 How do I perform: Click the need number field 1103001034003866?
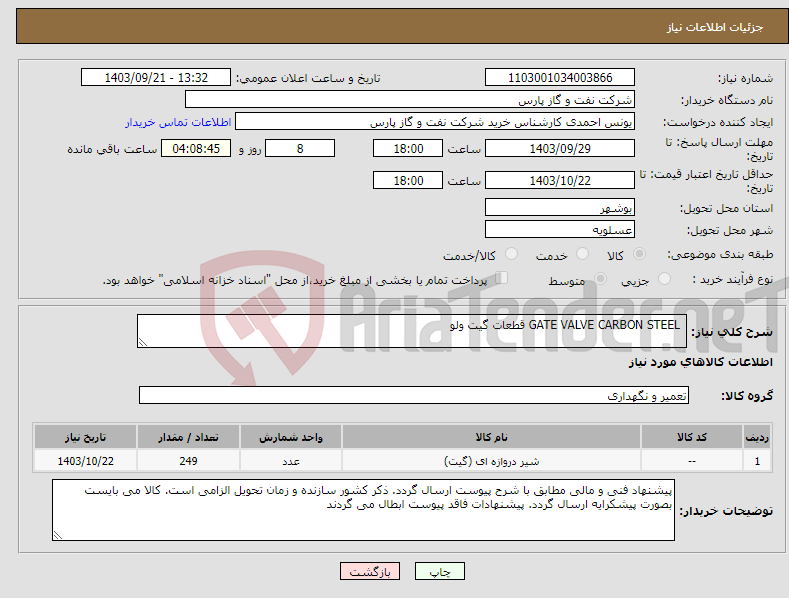click(560, 78)
